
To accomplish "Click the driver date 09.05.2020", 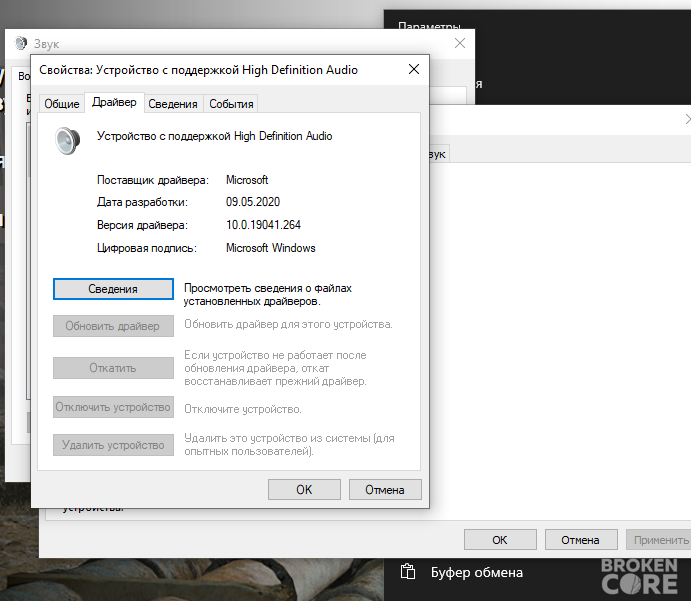I will (x=253, y=202).
